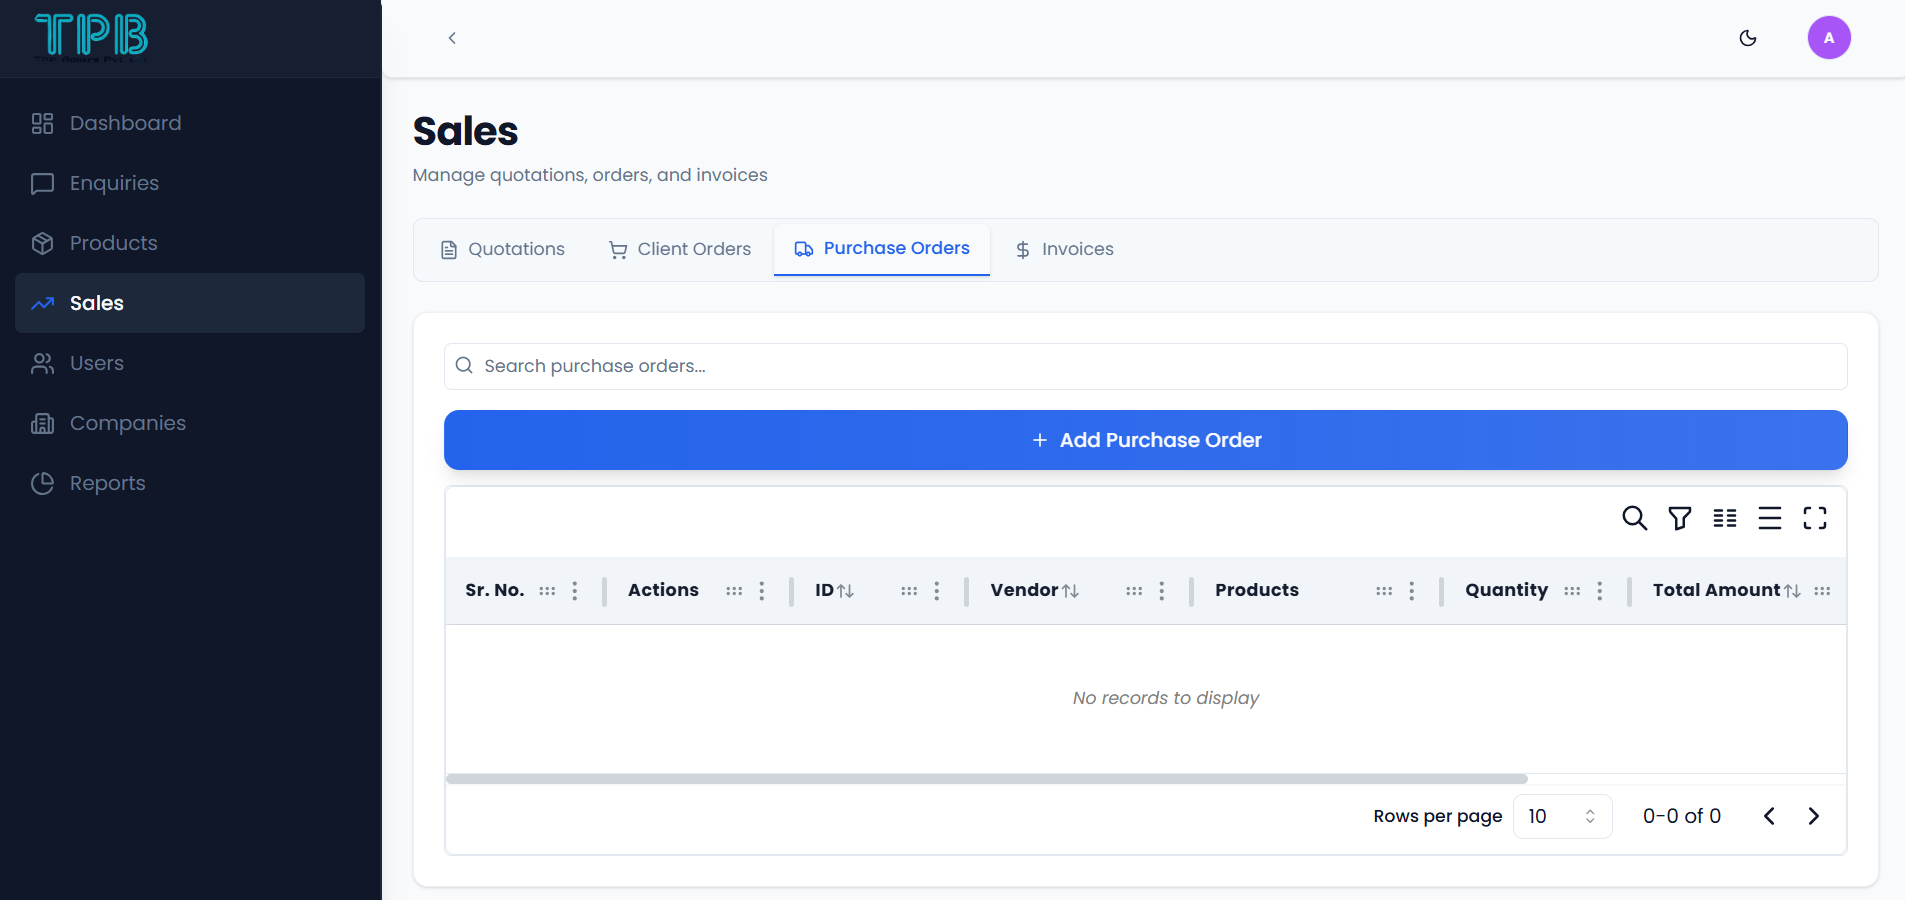1905x900 pixels.
Task: Switch to the Quotations tab
Action: [x=503, y=249]
